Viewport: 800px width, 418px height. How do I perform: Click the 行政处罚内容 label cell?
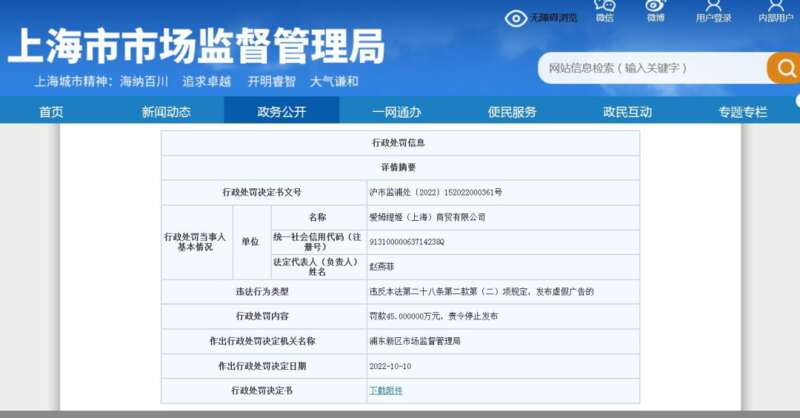tap(264, 316)
